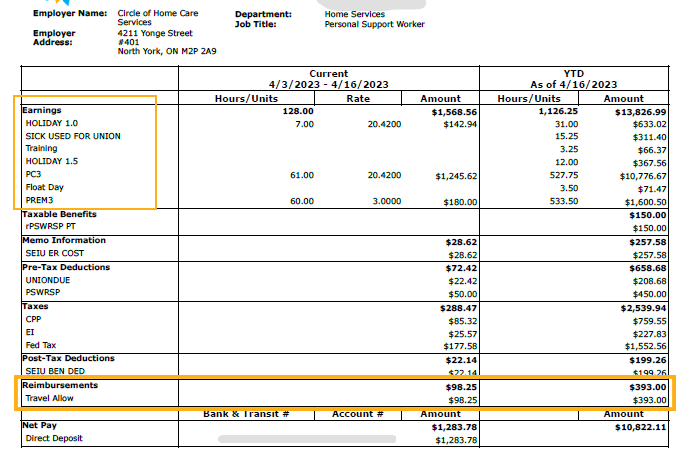Select the Direct Deposit row label
This screenshot has height=454, width=687.
[57, 438]
